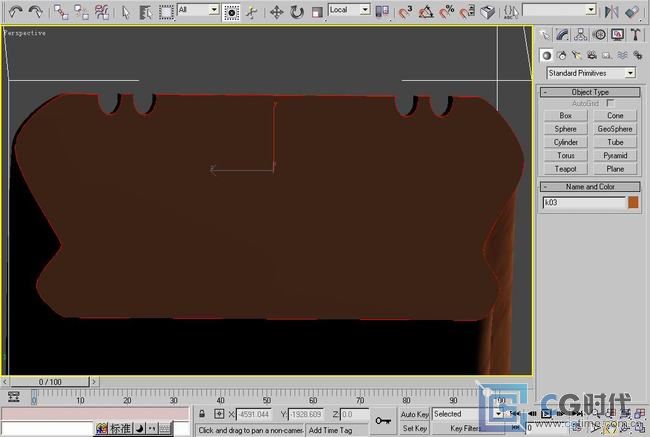Select the Select and Link tool

pyautogui.click(x=61, y=12)
